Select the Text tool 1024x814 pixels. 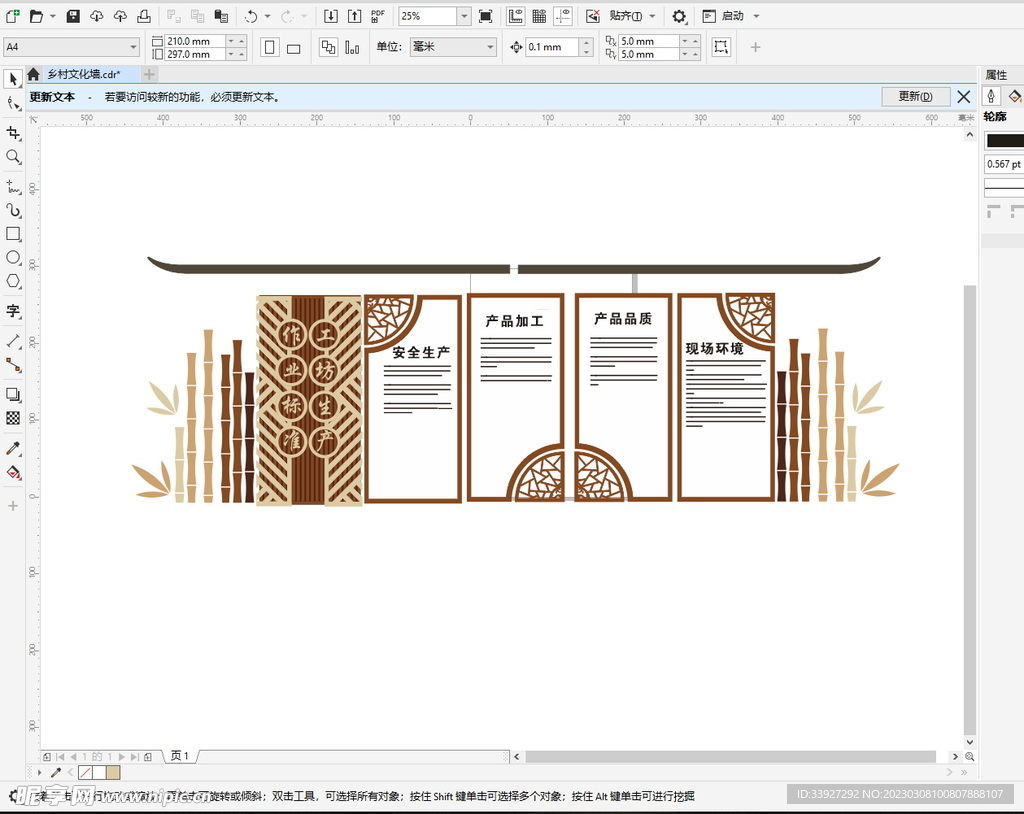coord(13,311)
